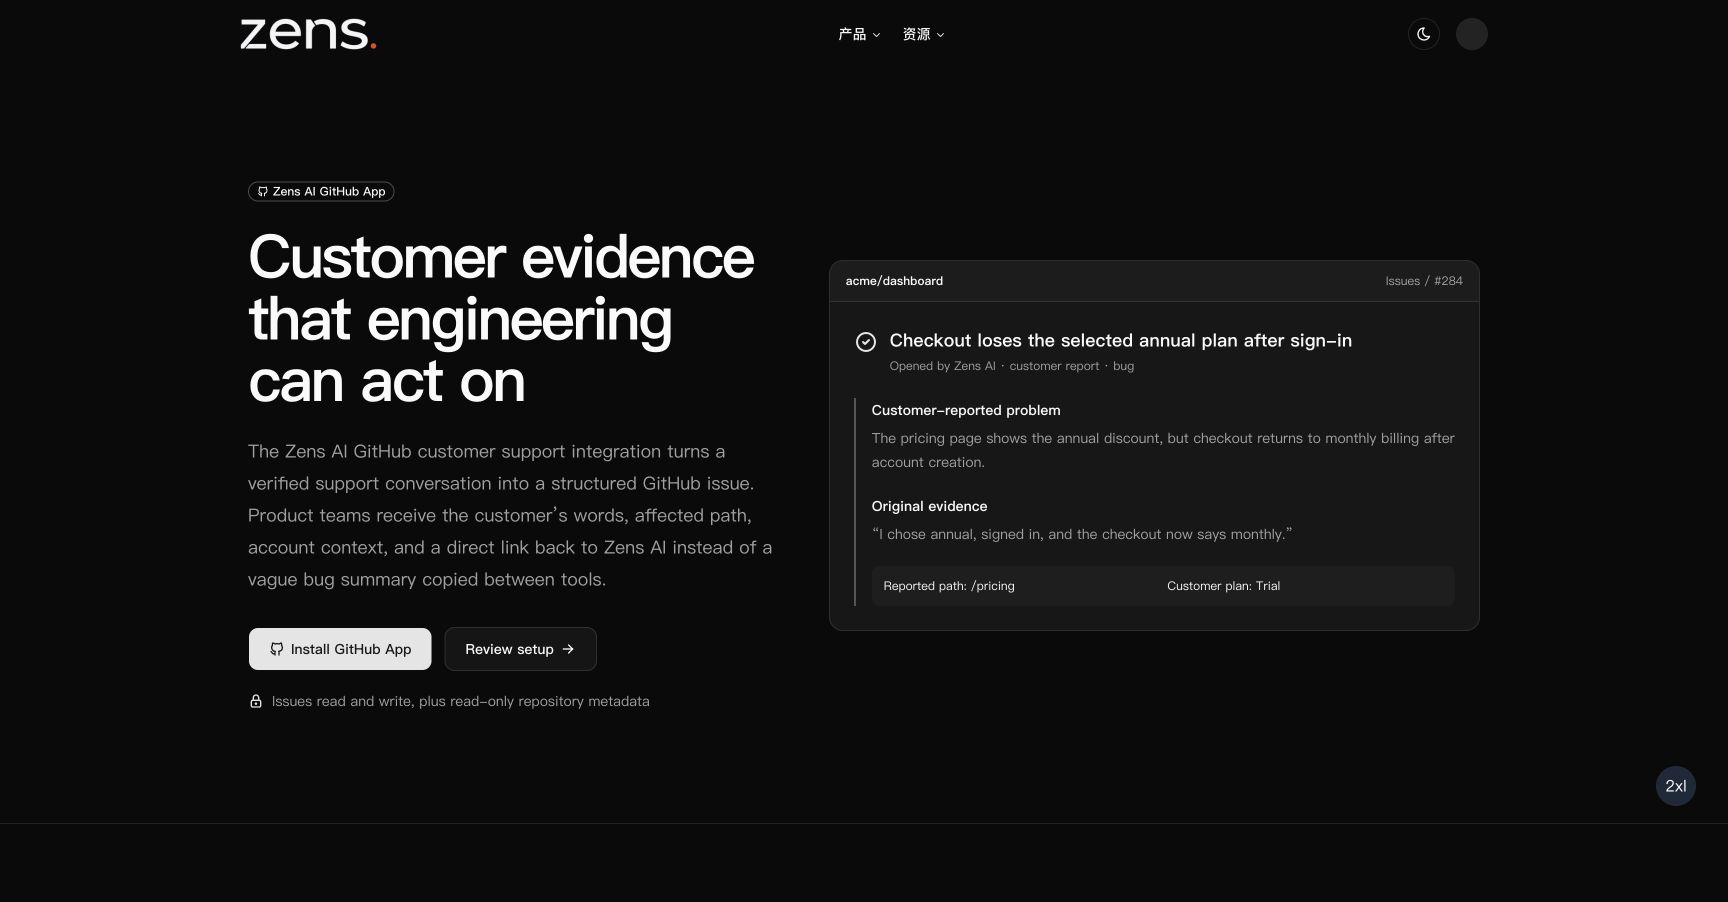Viewport: 1728px width, 902px height.
Task: Open the zens logo home link
Action: coord(308,34)
